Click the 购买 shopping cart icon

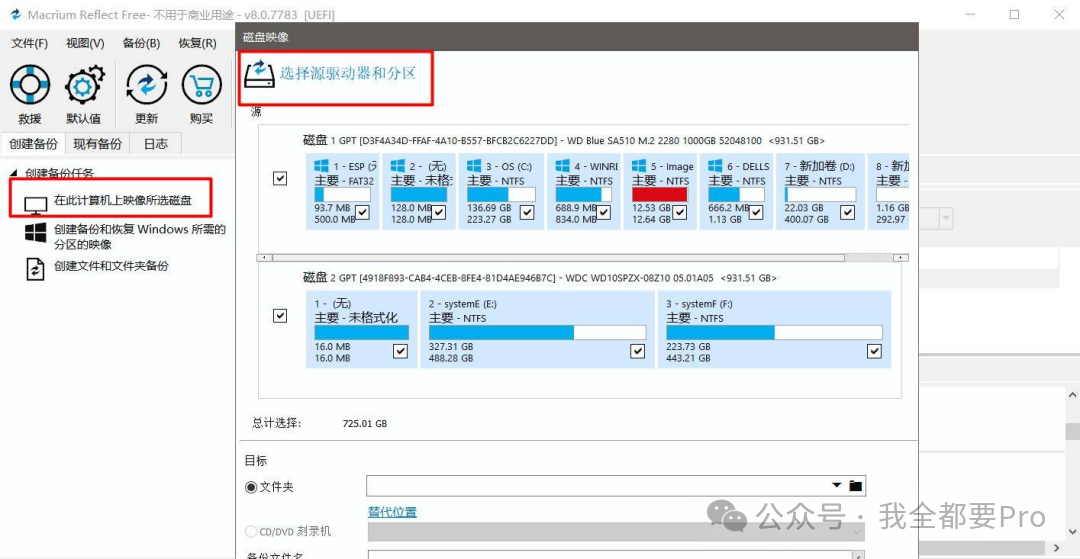[x=201, y=86]
